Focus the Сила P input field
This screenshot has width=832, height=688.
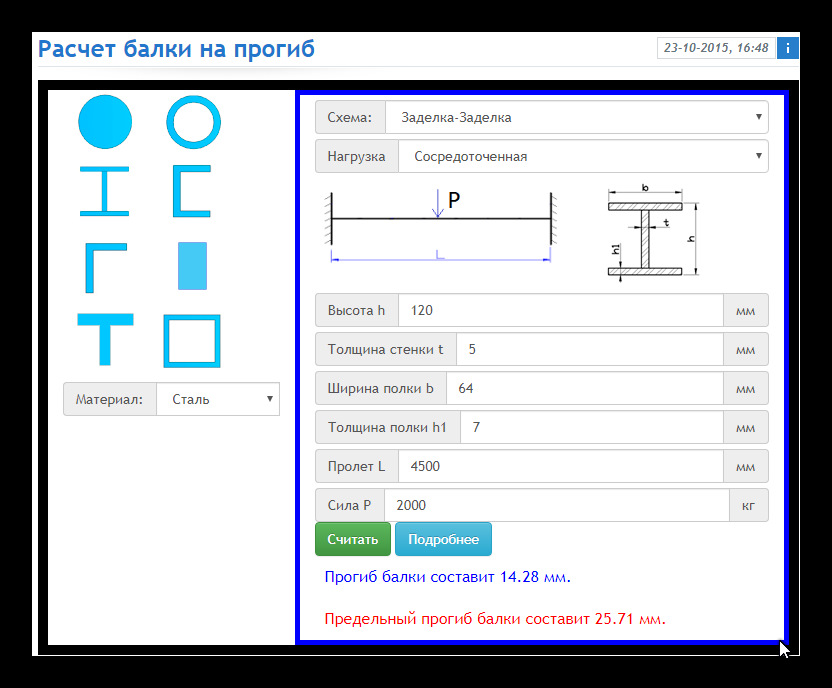(556, 505)
